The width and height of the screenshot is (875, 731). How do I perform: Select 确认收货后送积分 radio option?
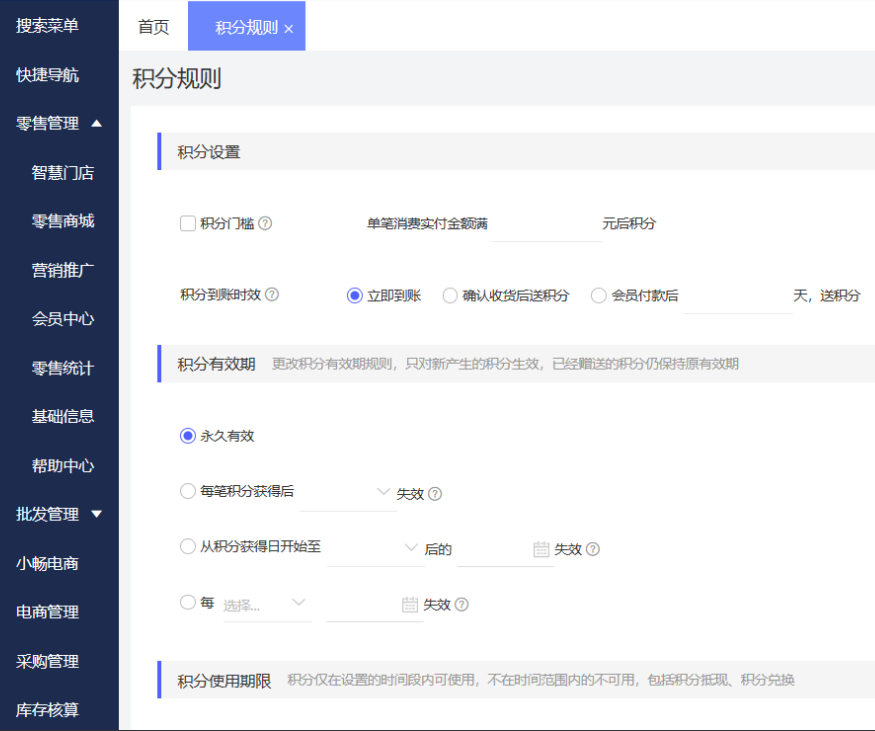pos(450,295)
